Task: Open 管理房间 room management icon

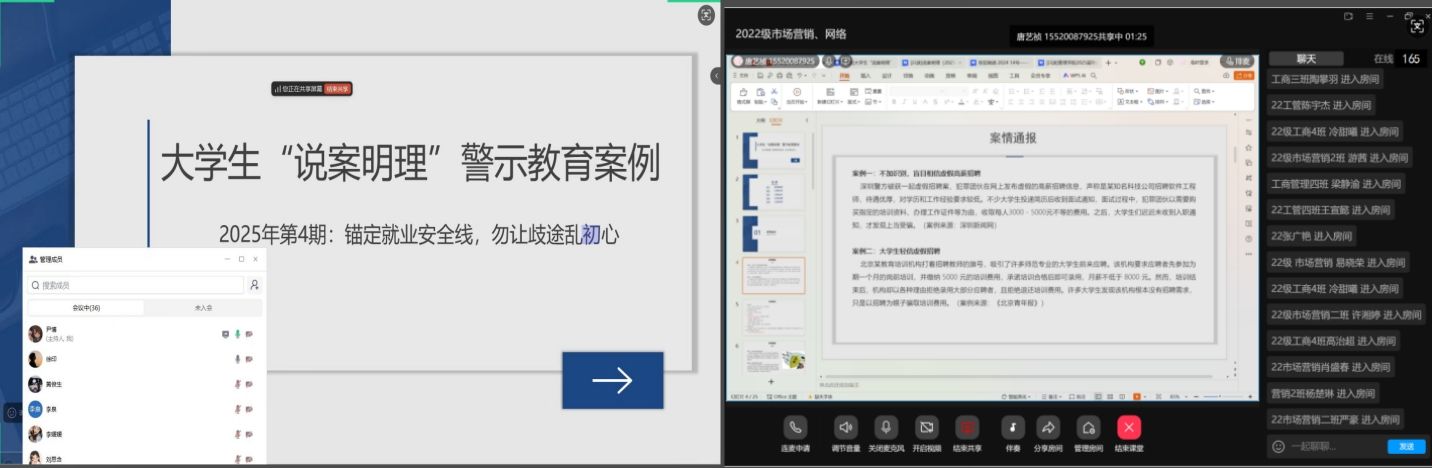Action: click(x=1088, y=427)
